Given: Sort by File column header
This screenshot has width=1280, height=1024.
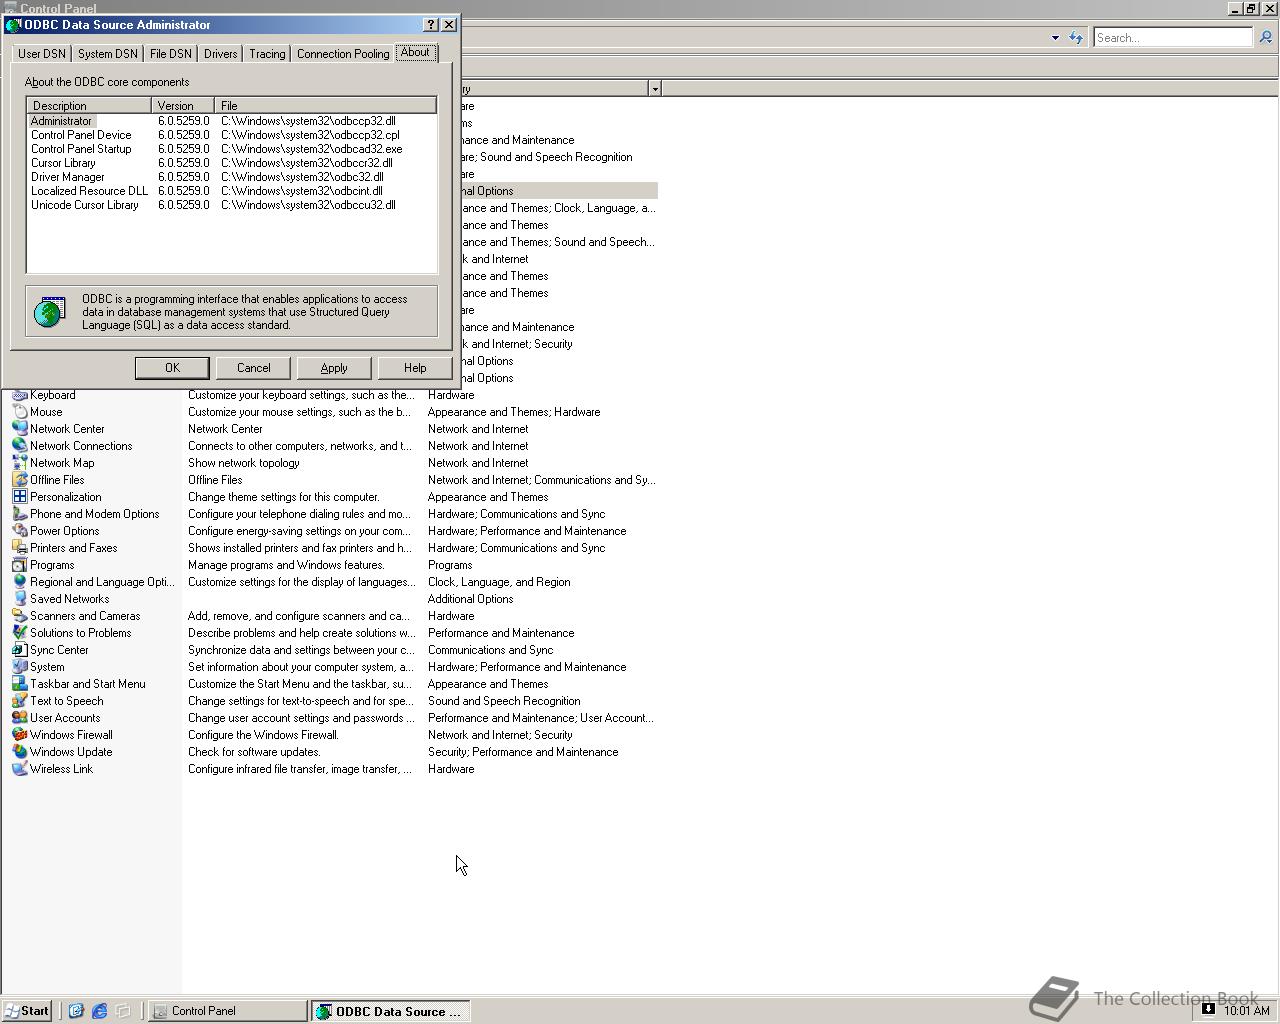Looking at the screenshot, I should [x=326, y=105].
